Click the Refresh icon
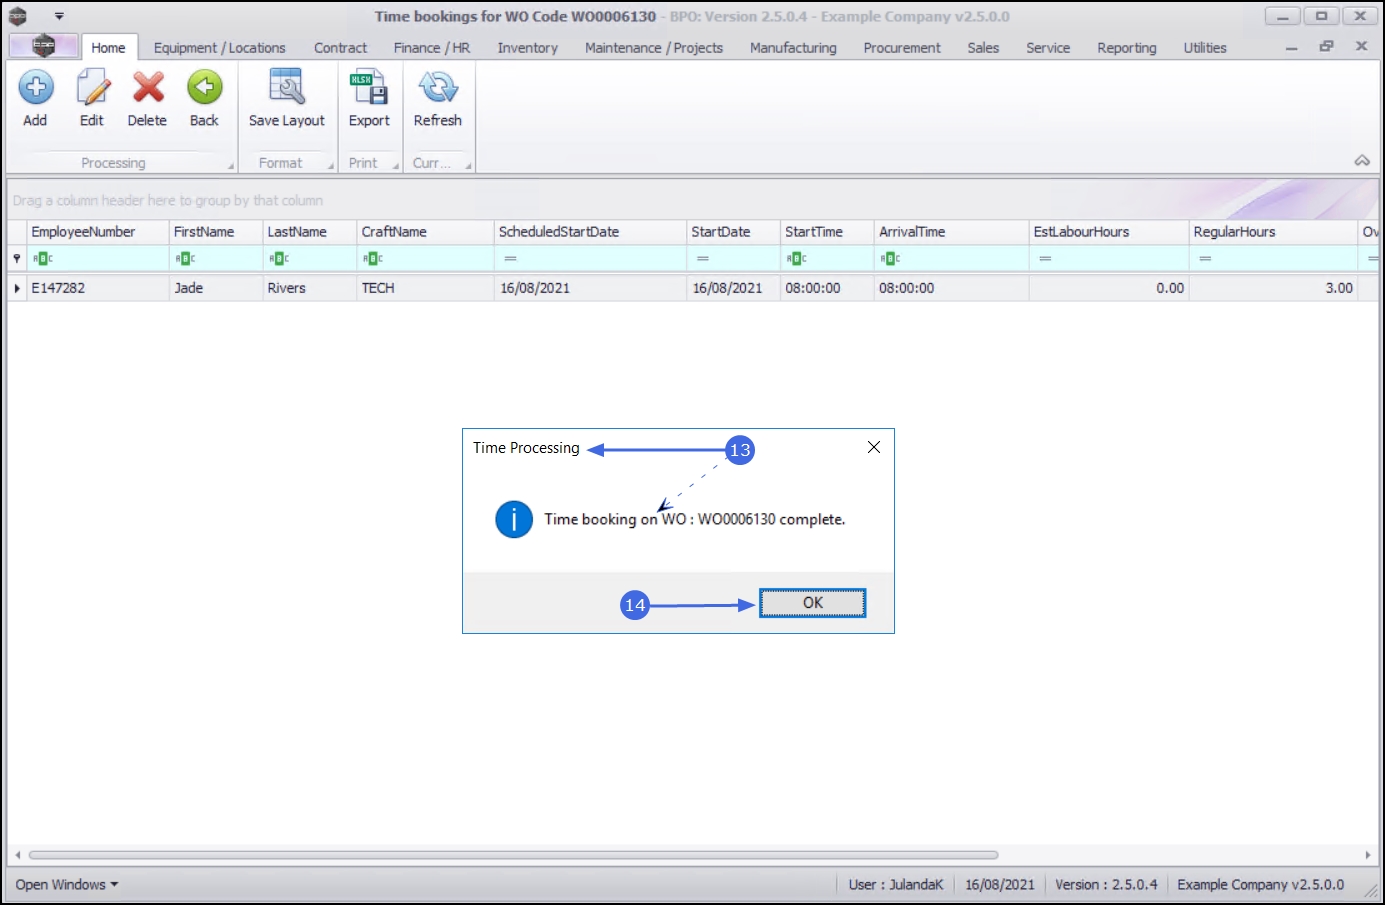Screen dimensions: 1385x905 click(438, 88)
